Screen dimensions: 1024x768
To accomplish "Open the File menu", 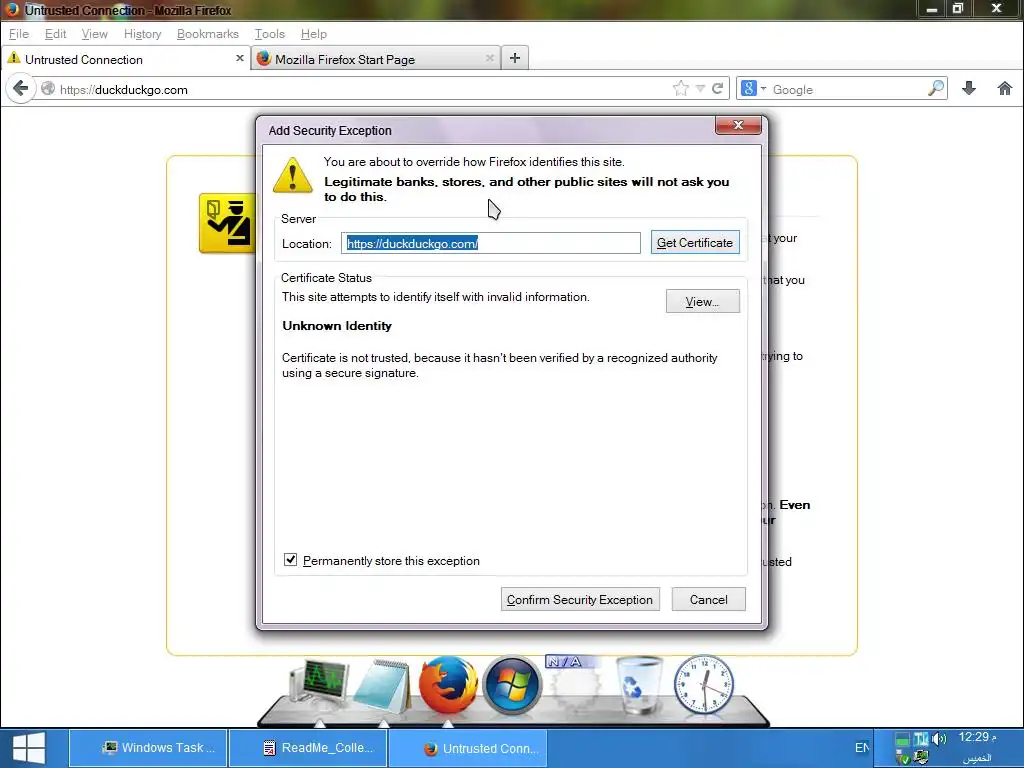I will point(18,34).
